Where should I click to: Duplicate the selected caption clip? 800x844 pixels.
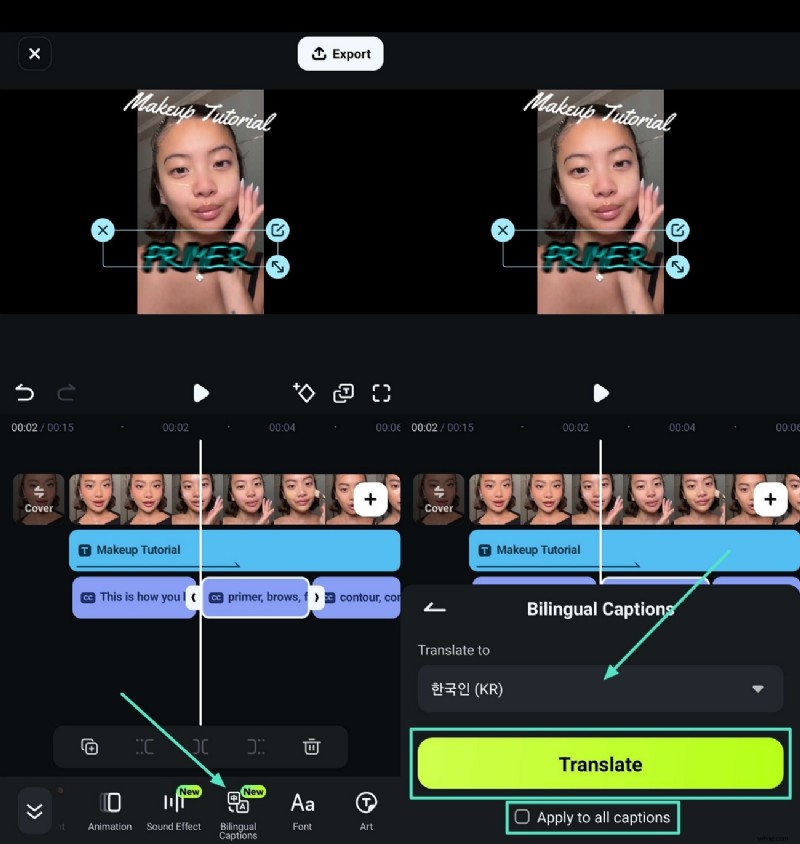point(89,746)
